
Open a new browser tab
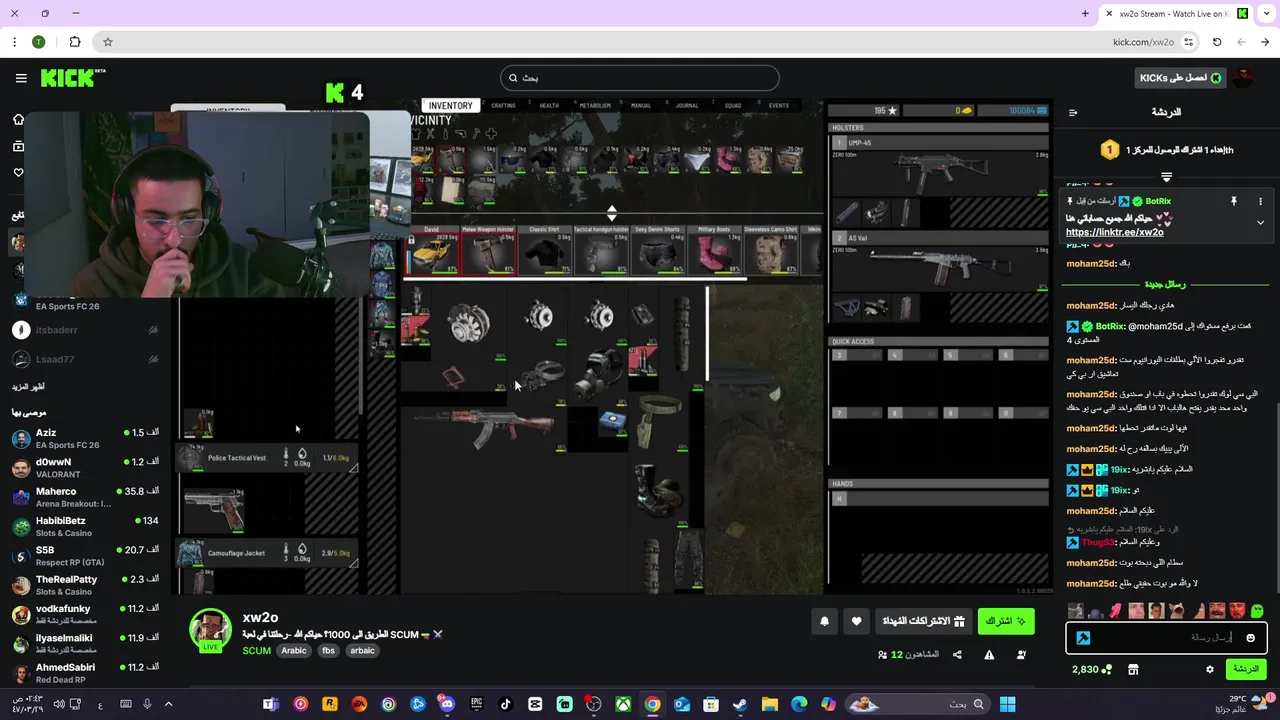click(1085, 13)
